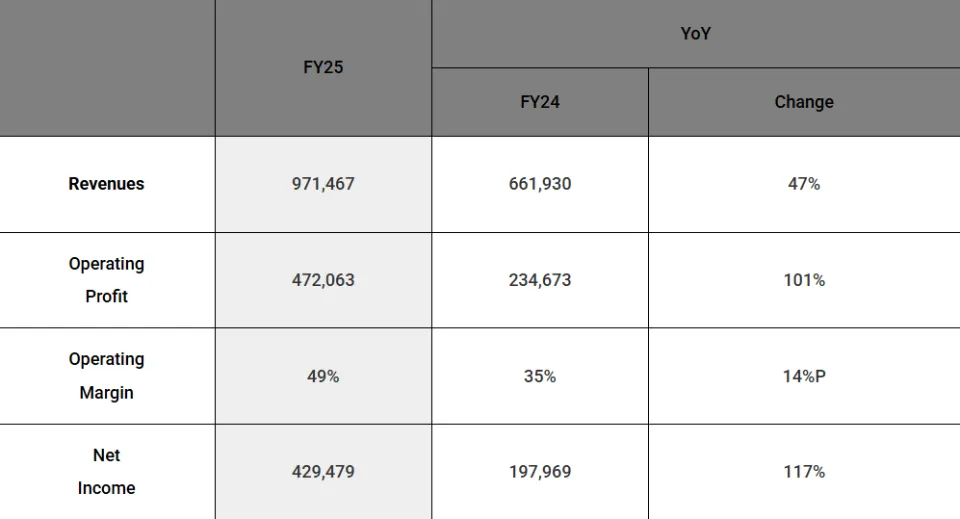This screenshot has height=519, width=960.
Task: Select the 117% net income change
Action: click(x=803, y=471)
